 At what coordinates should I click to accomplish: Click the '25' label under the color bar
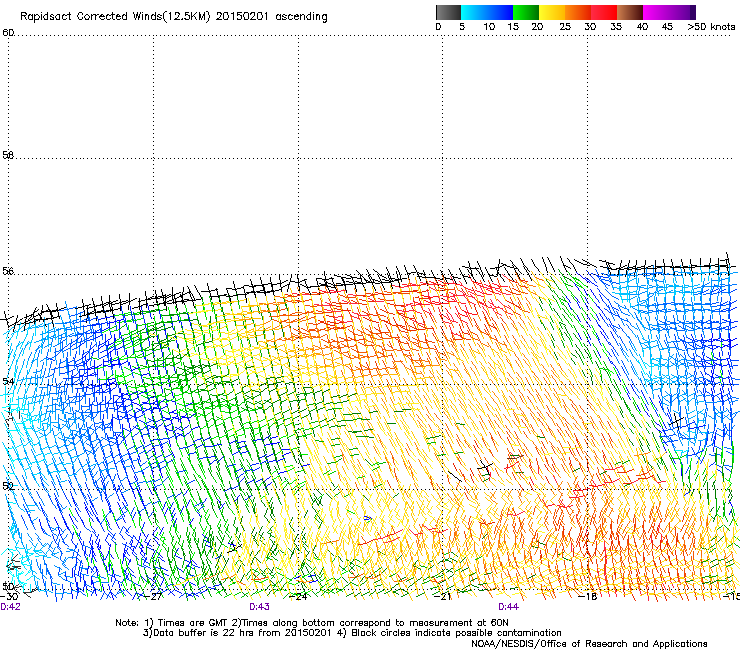[565, 27]
